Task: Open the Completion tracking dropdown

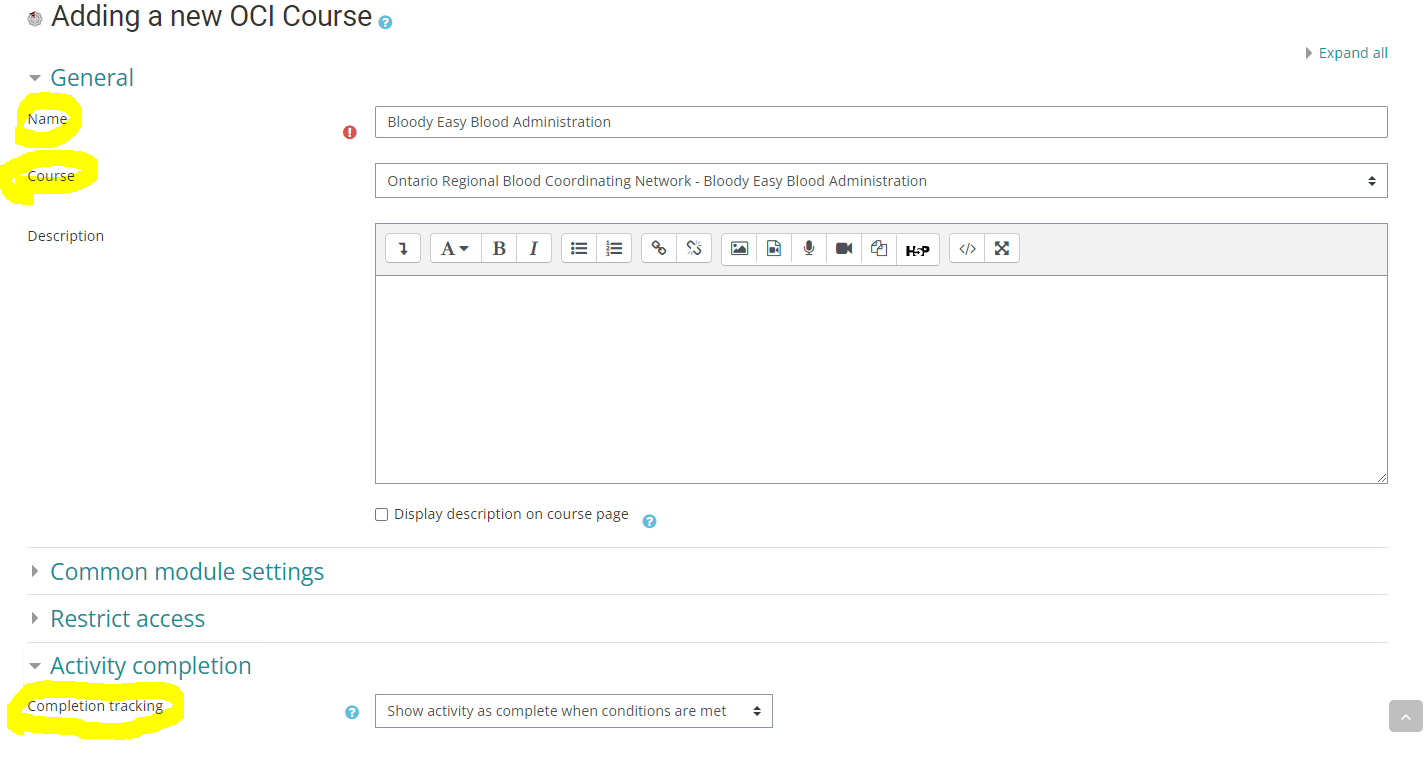Action: click(573, 711)
